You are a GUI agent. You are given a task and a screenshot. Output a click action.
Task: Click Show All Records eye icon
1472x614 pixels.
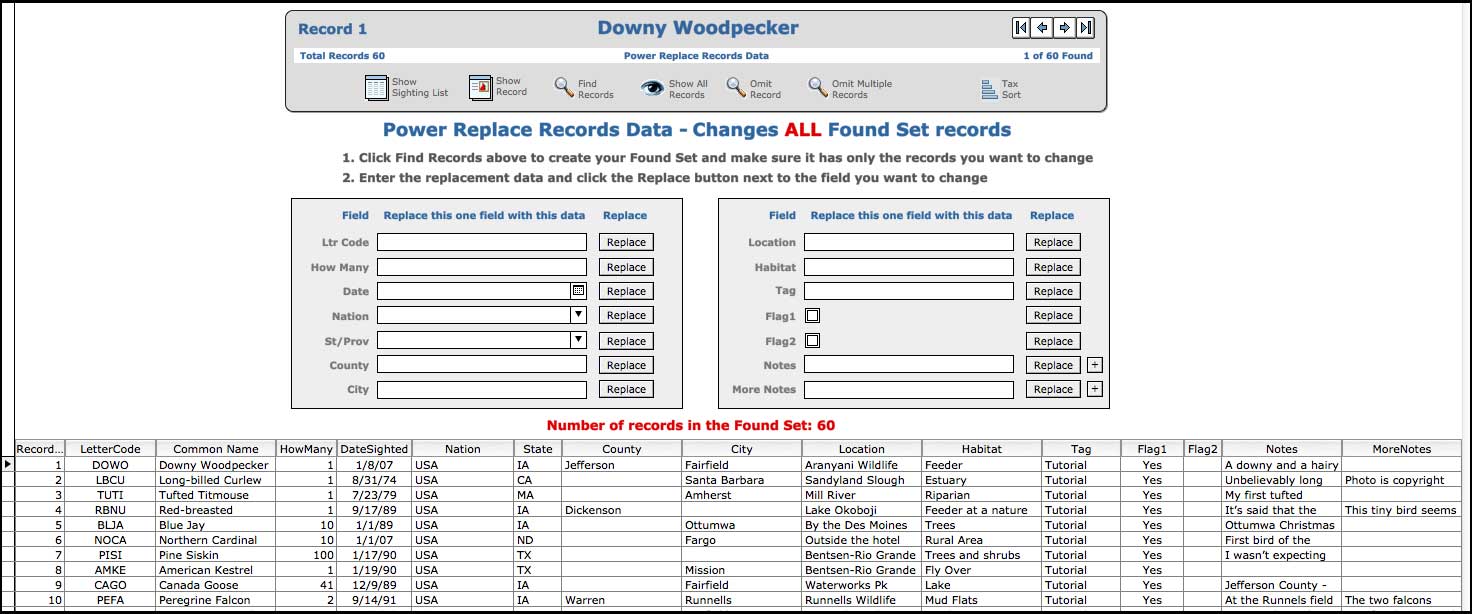[652, 88]
